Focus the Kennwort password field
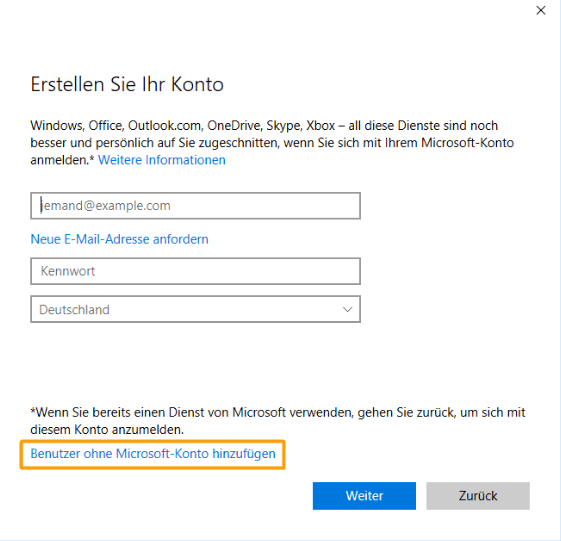 [x=195, y=271]
